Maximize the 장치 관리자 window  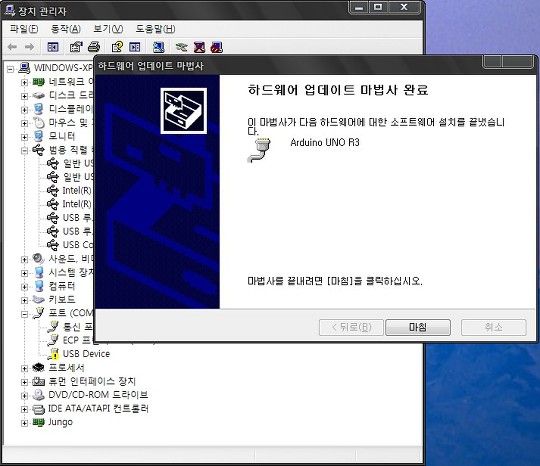[x=378, y=7]
